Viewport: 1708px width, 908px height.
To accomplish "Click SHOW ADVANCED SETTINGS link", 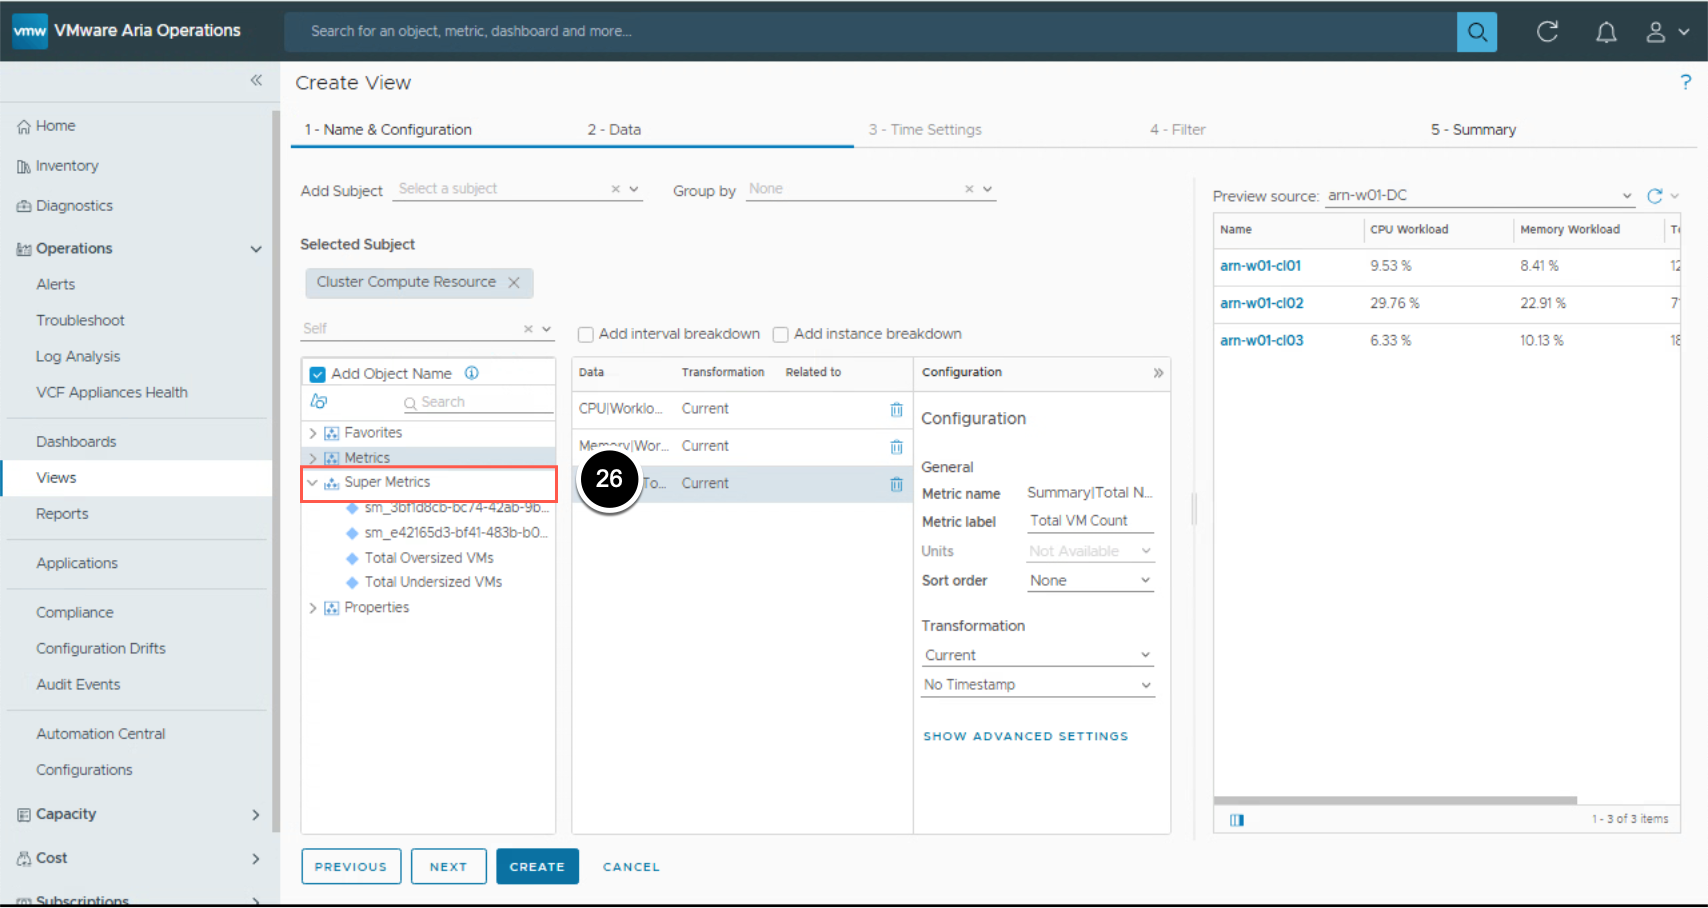I will pyautogui.click(x=1025, y=736).
